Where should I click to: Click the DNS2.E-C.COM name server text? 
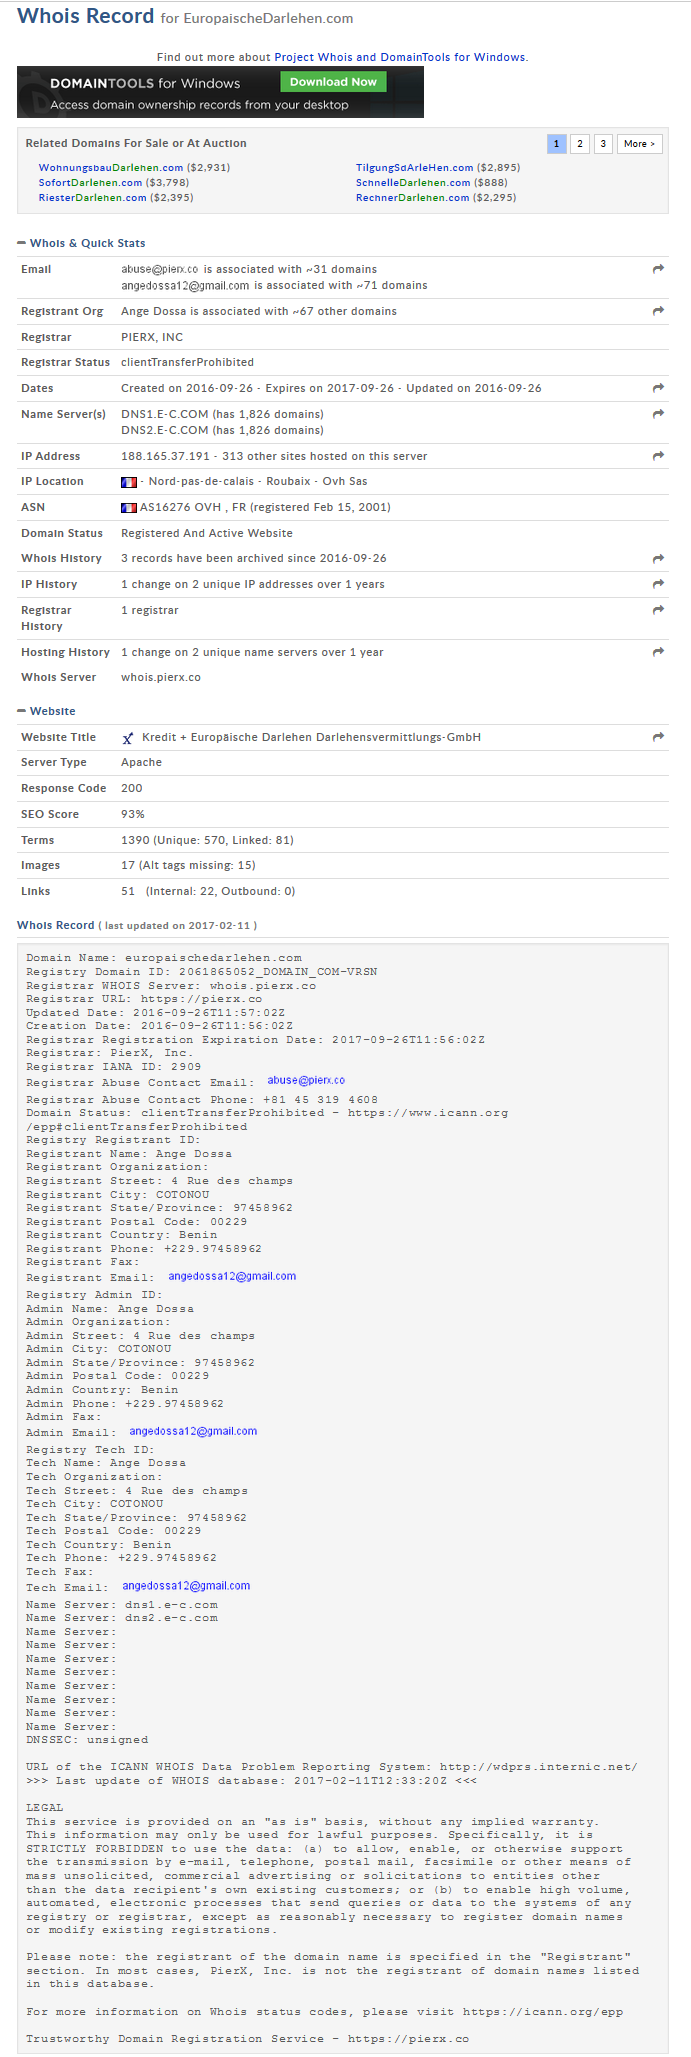pos(165,430)
